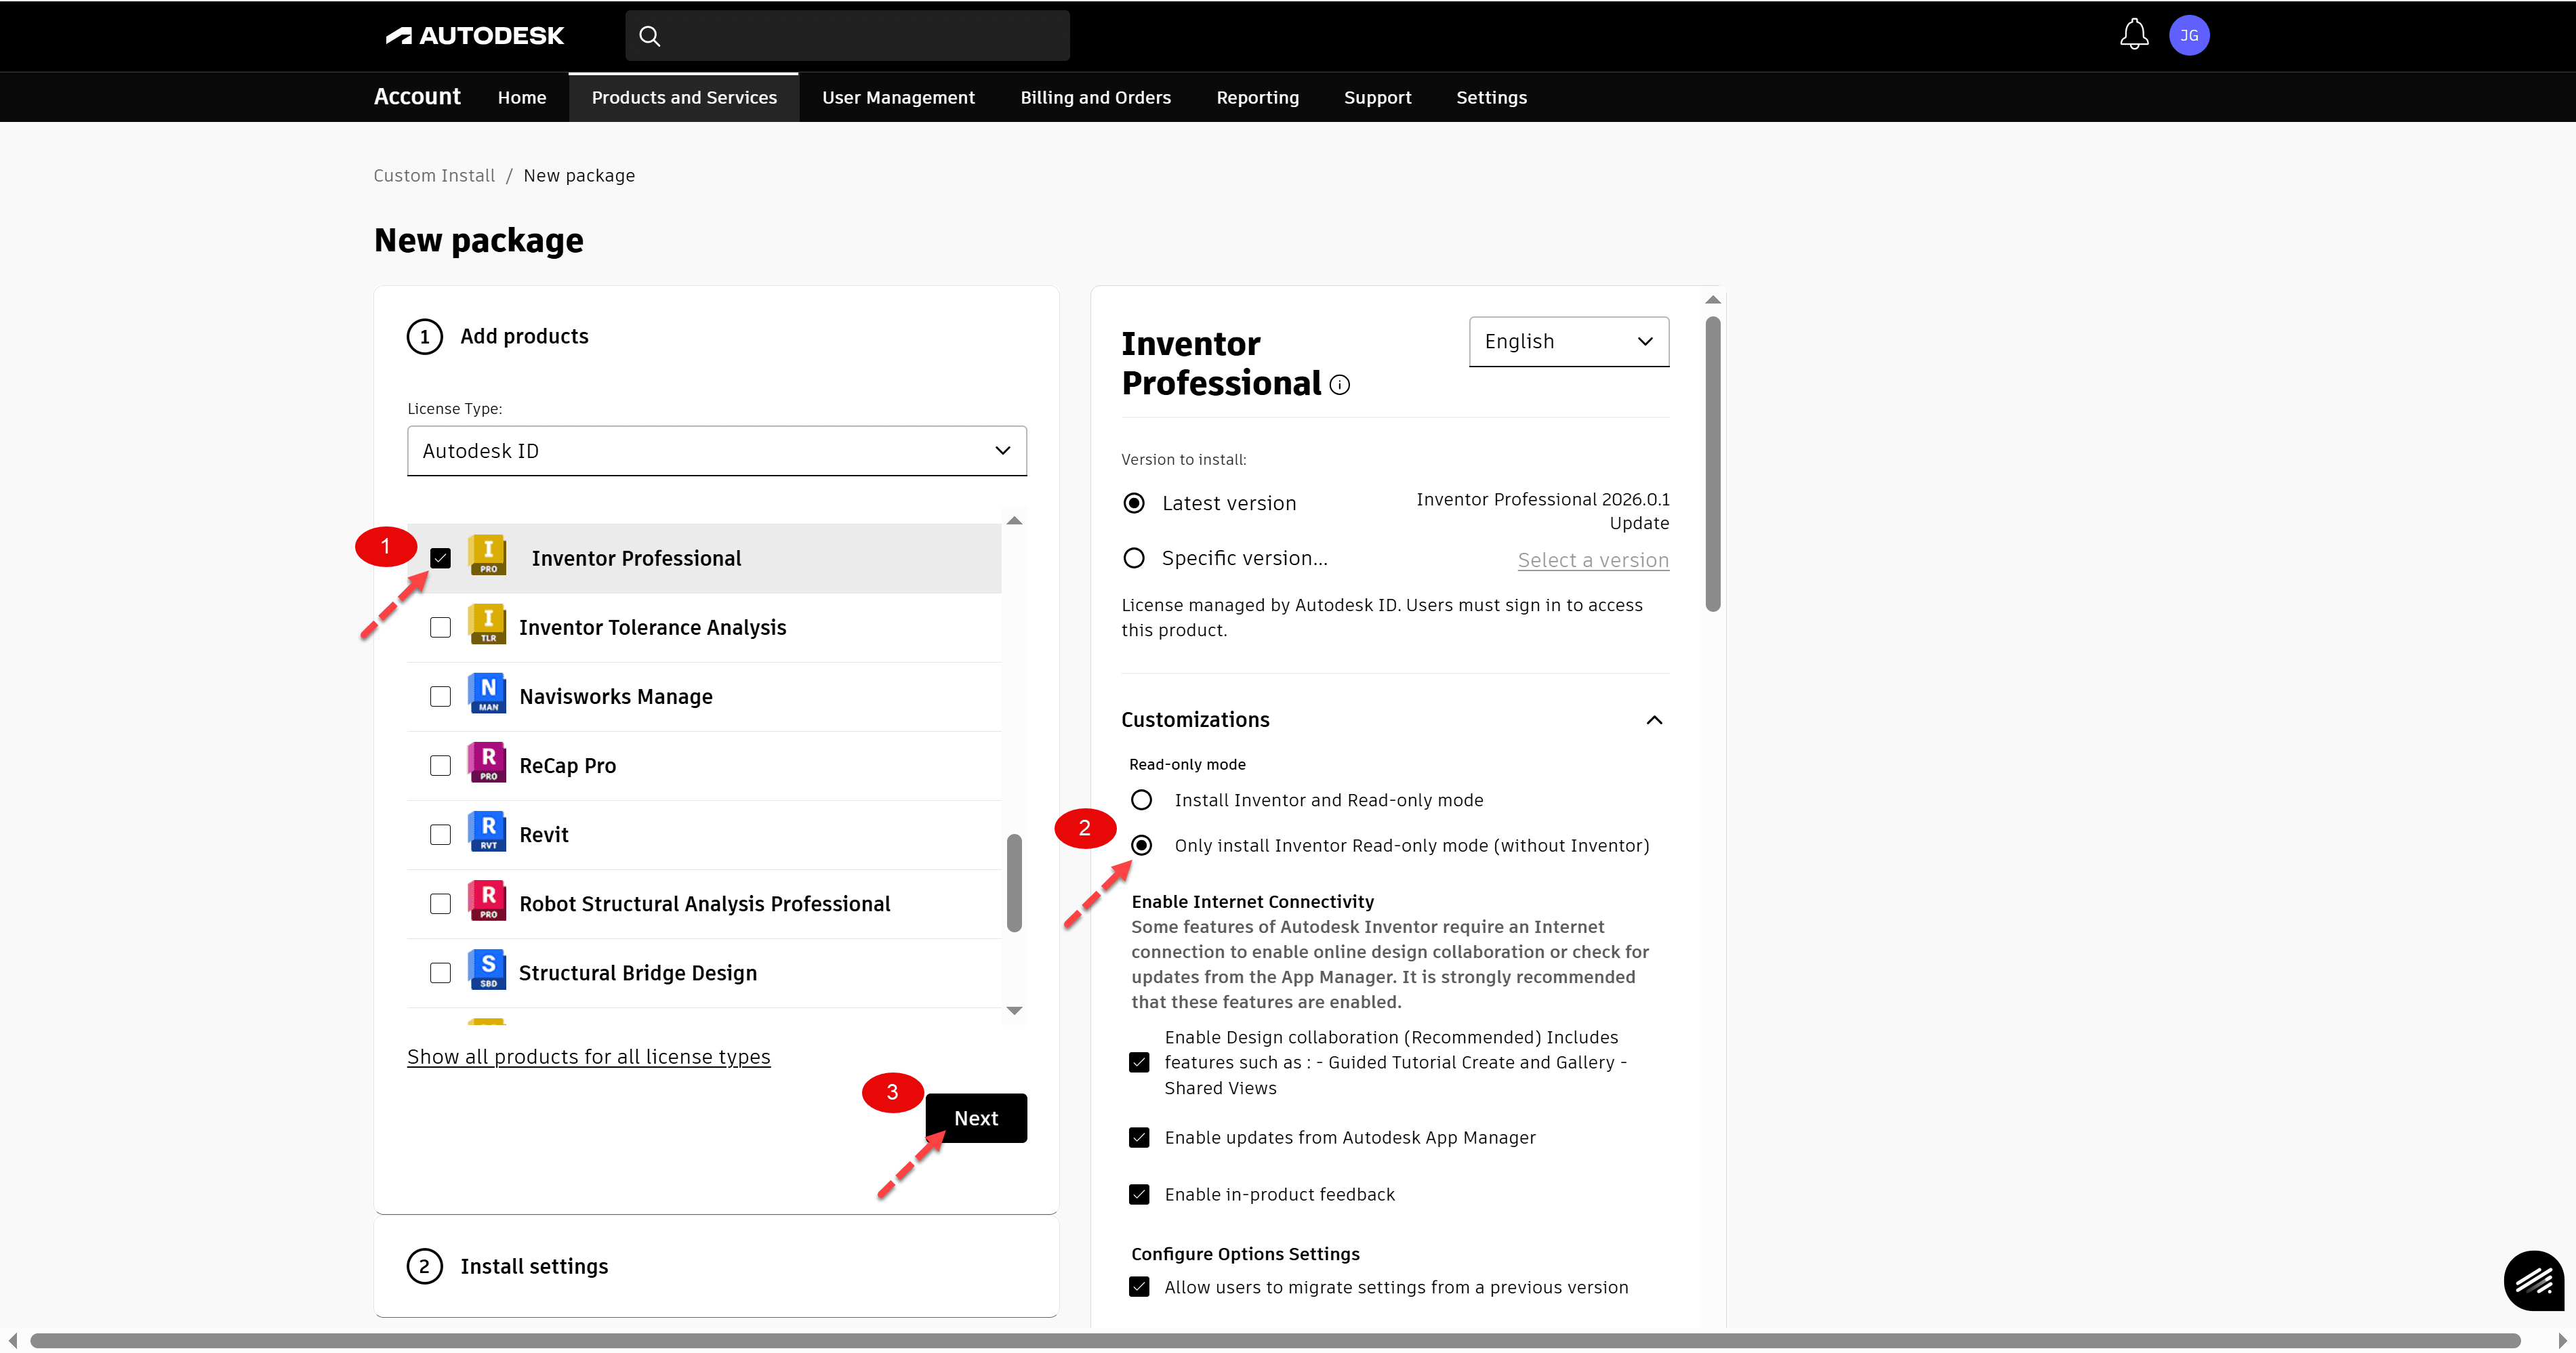Screen dimensions: 2576x1353
Task: Toggle Enable Design collaboration checkbox
Action: [1139, 1062]
